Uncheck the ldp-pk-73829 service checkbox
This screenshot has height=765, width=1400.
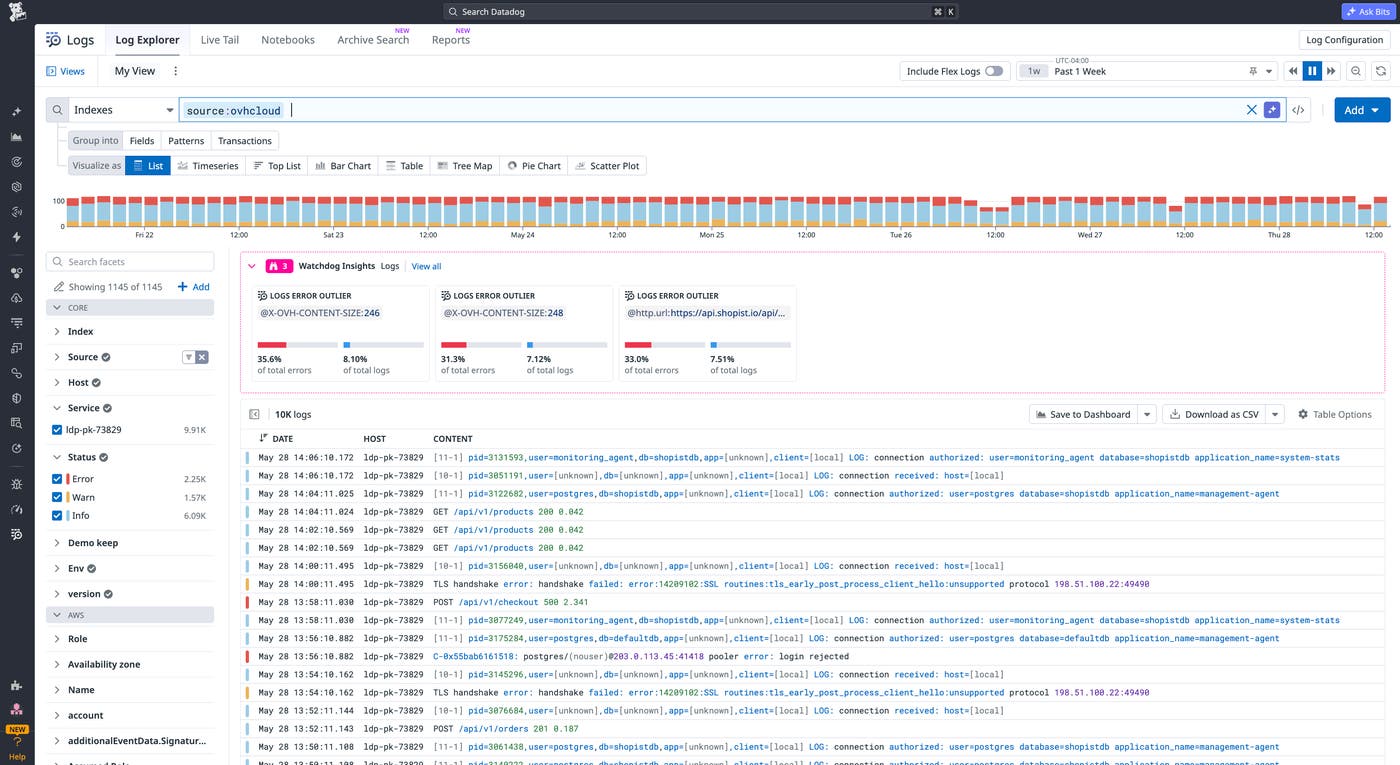(x=57, y=430)
